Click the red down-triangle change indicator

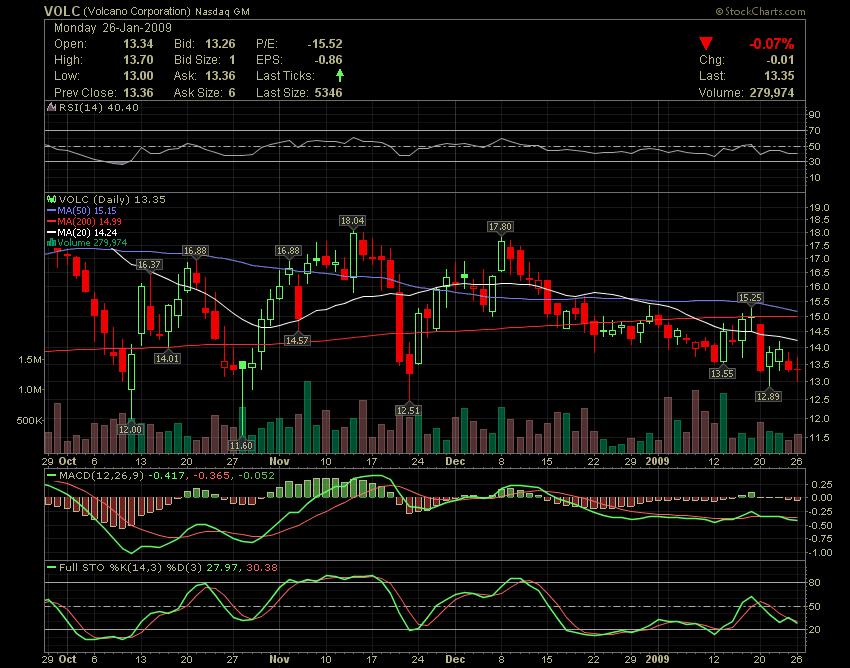[705, 43]
